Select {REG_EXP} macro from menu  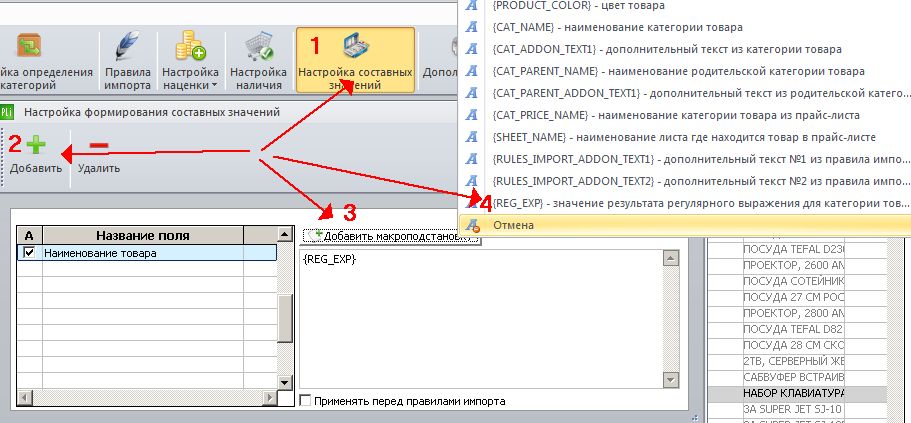686,203
